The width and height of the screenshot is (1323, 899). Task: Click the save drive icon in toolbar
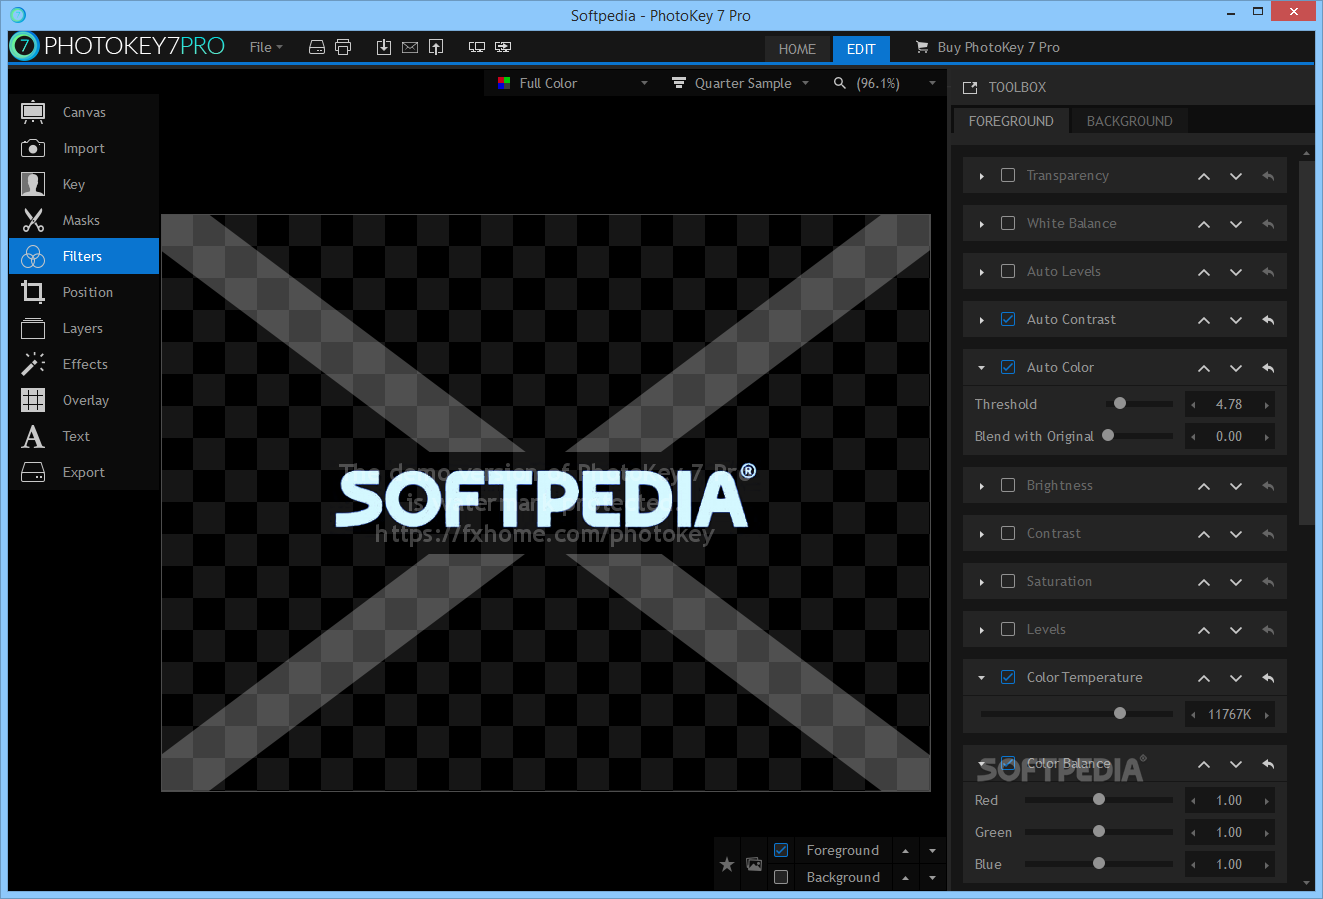[317, 47]
